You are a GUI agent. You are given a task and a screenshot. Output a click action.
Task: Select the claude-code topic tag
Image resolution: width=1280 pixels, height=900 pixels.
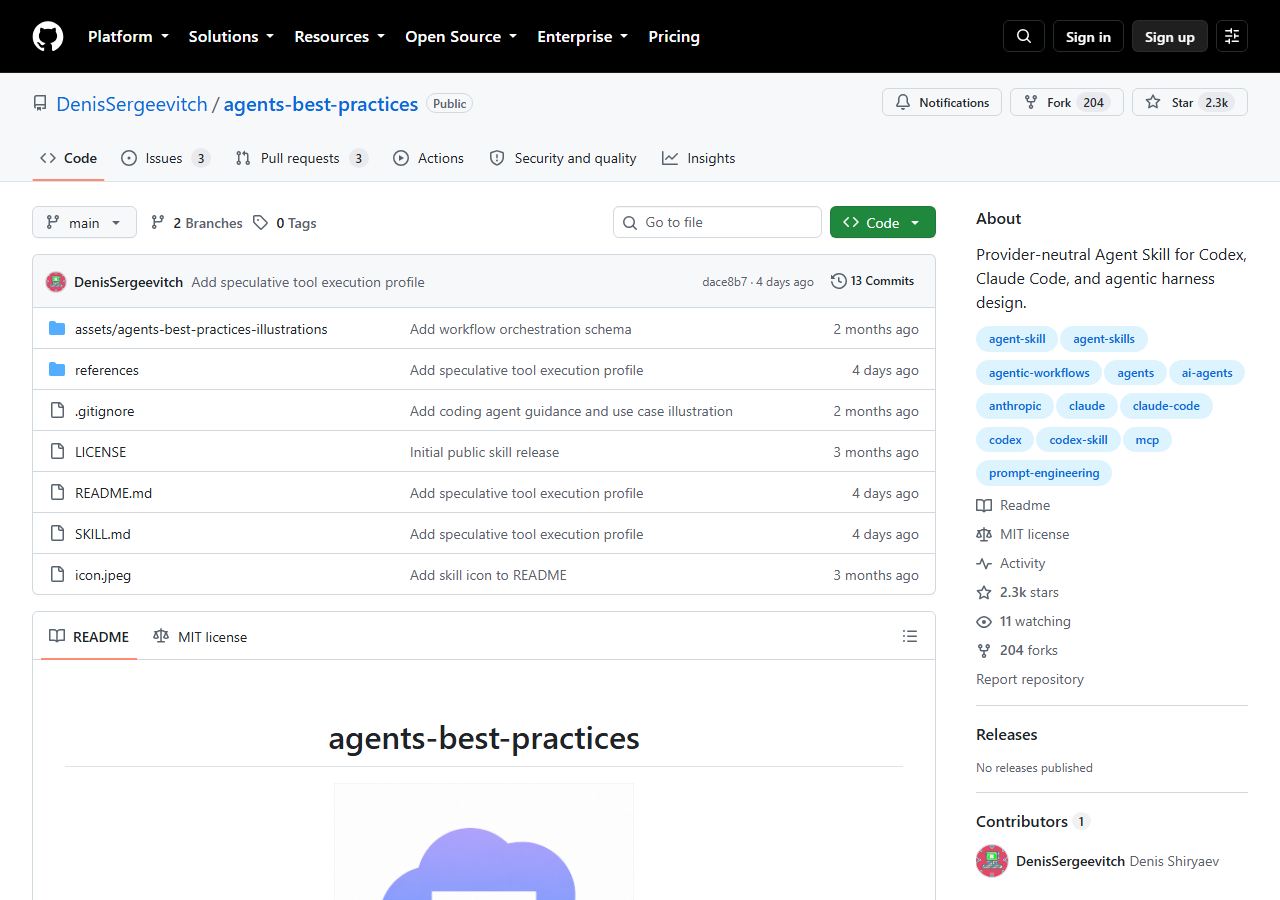click(1166, 406)
